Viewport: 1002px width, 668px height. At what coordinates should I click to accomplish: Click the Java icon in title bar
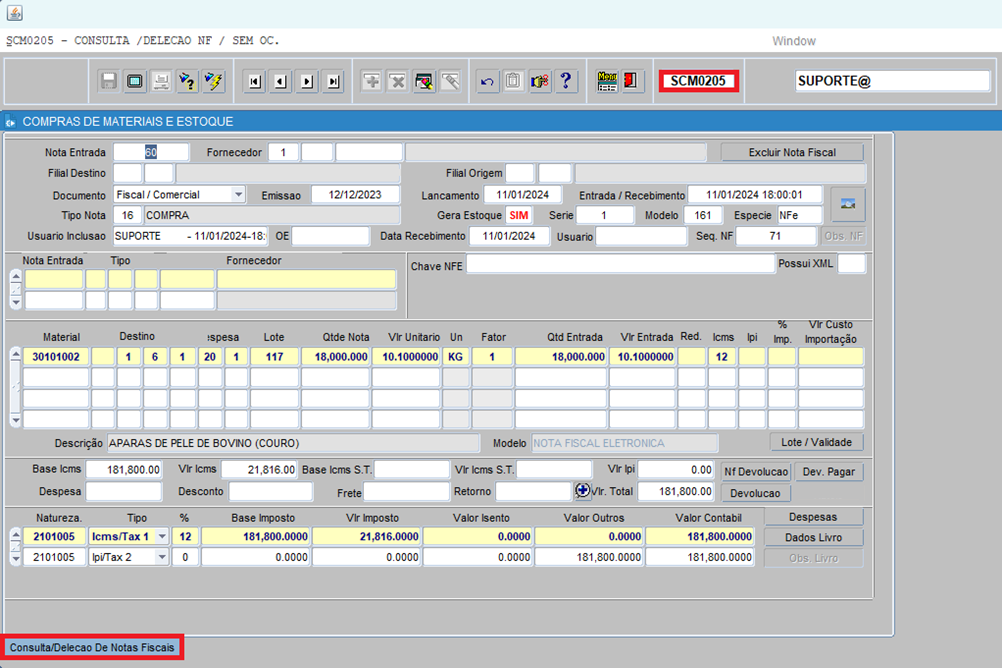click(x=15, y=12)
